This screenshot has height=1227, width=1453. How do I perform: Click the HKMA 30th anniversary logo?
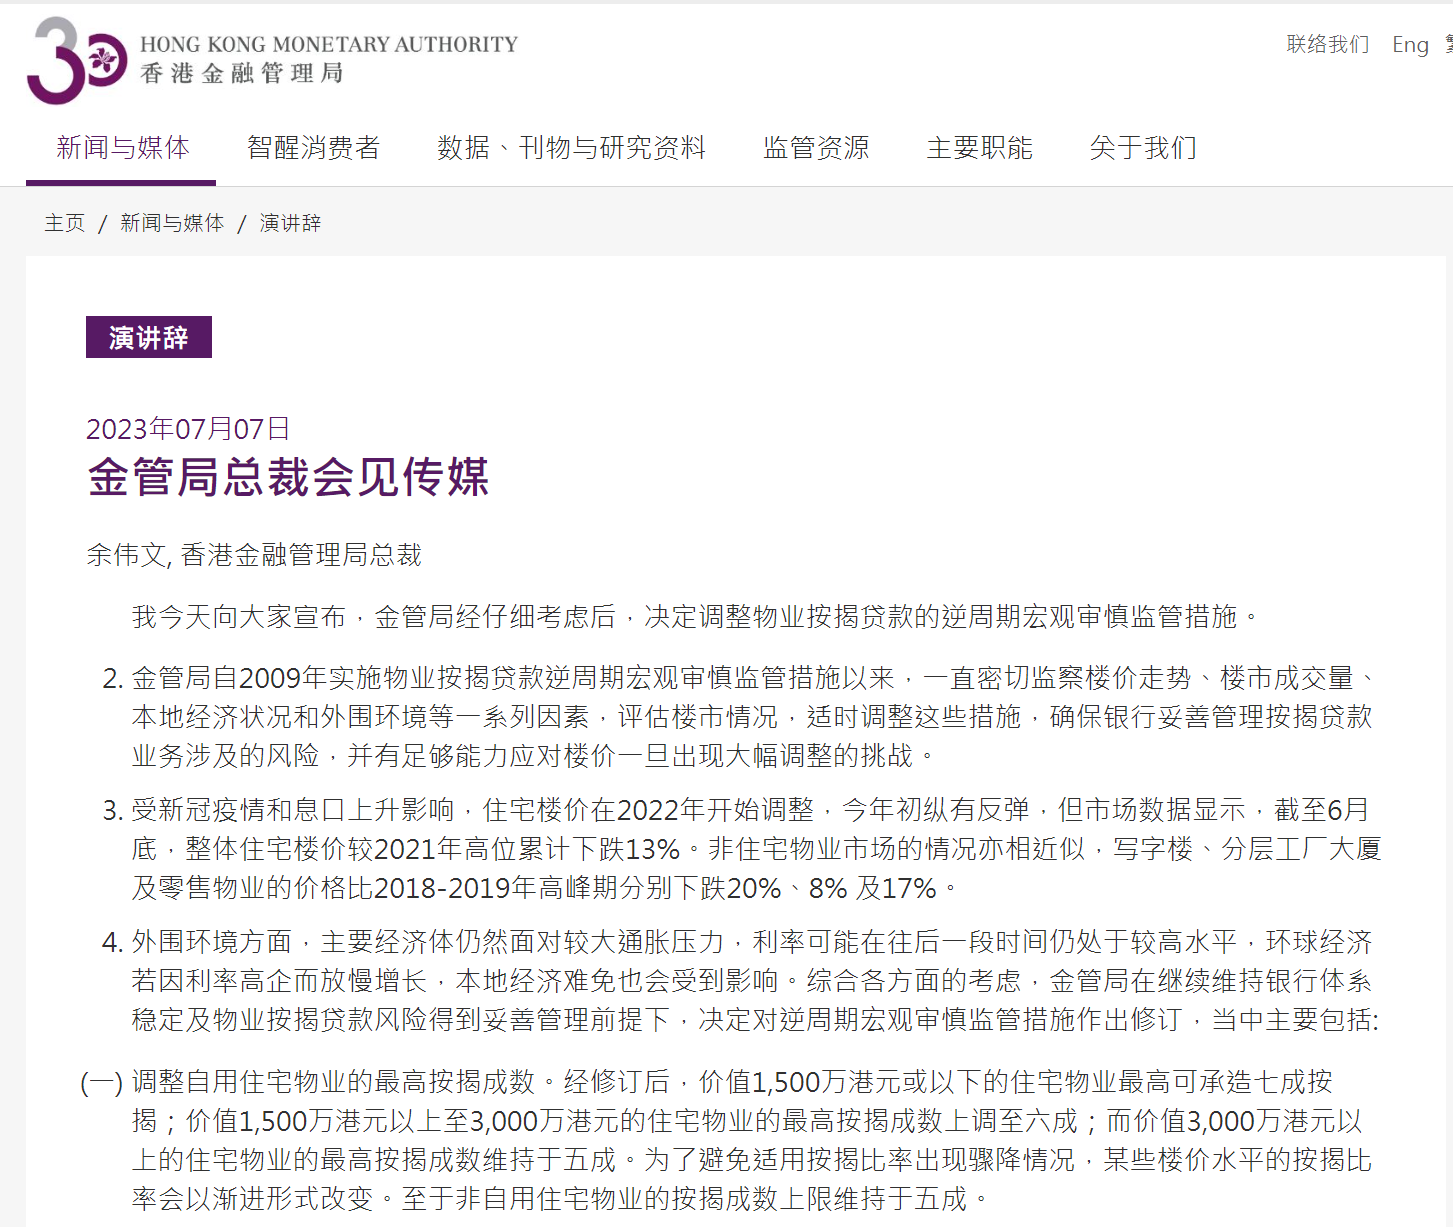(x=76, y=60)
